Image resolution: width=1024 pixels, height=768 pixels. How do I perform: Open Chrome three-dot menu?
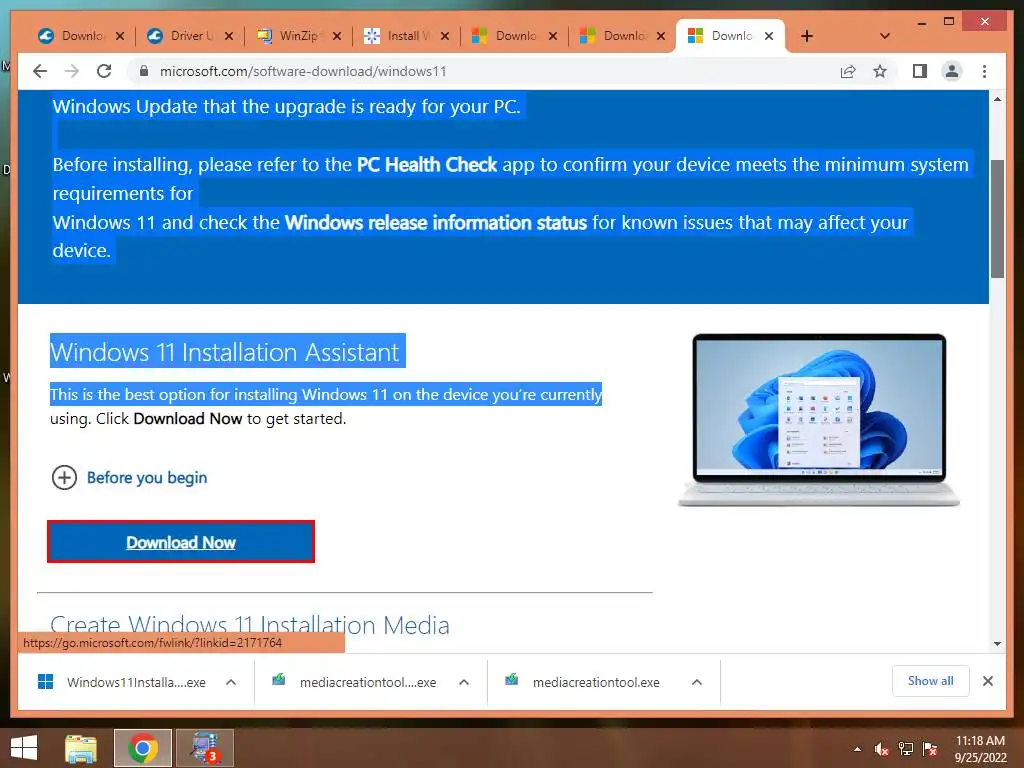coord(984,71)
